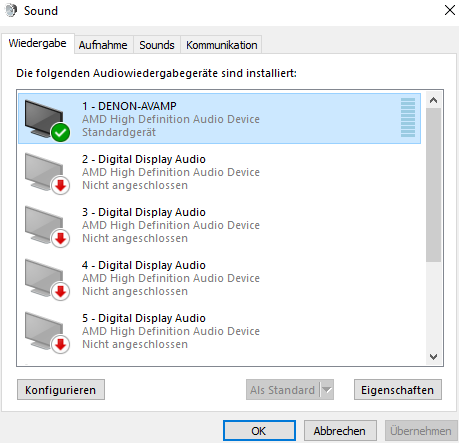Switch to the Aufnahme tab
The image size is (459, 443).
(x=103, y=45)
